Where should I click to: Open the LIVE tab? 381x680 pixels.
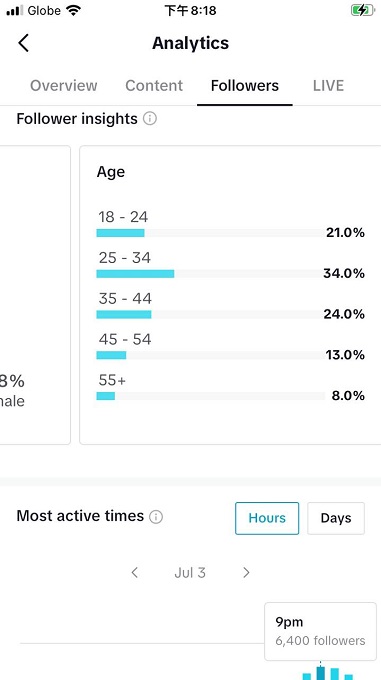pos(329,85)
